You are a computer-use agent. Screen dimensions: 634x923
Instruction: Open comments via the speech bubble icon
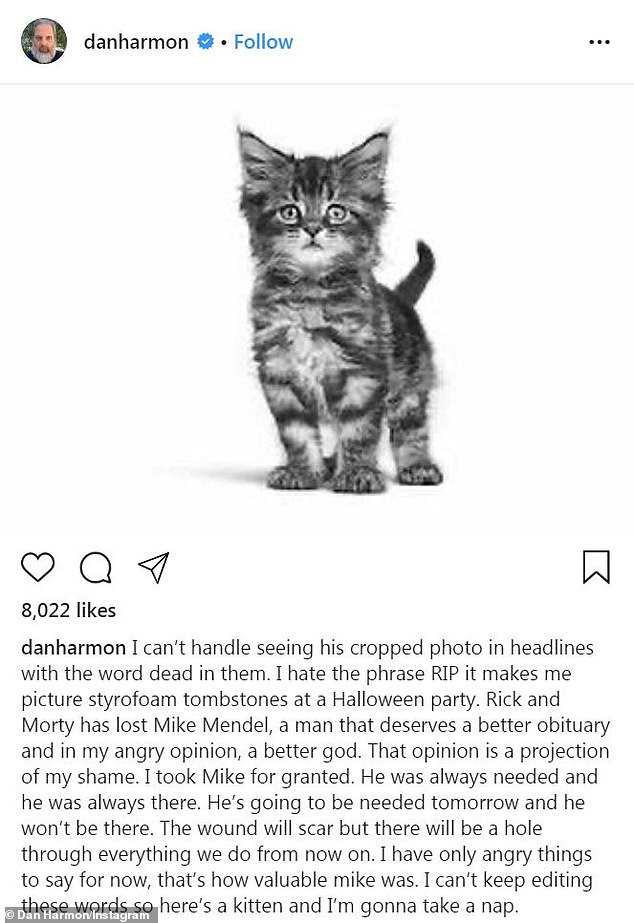[96, 567]
